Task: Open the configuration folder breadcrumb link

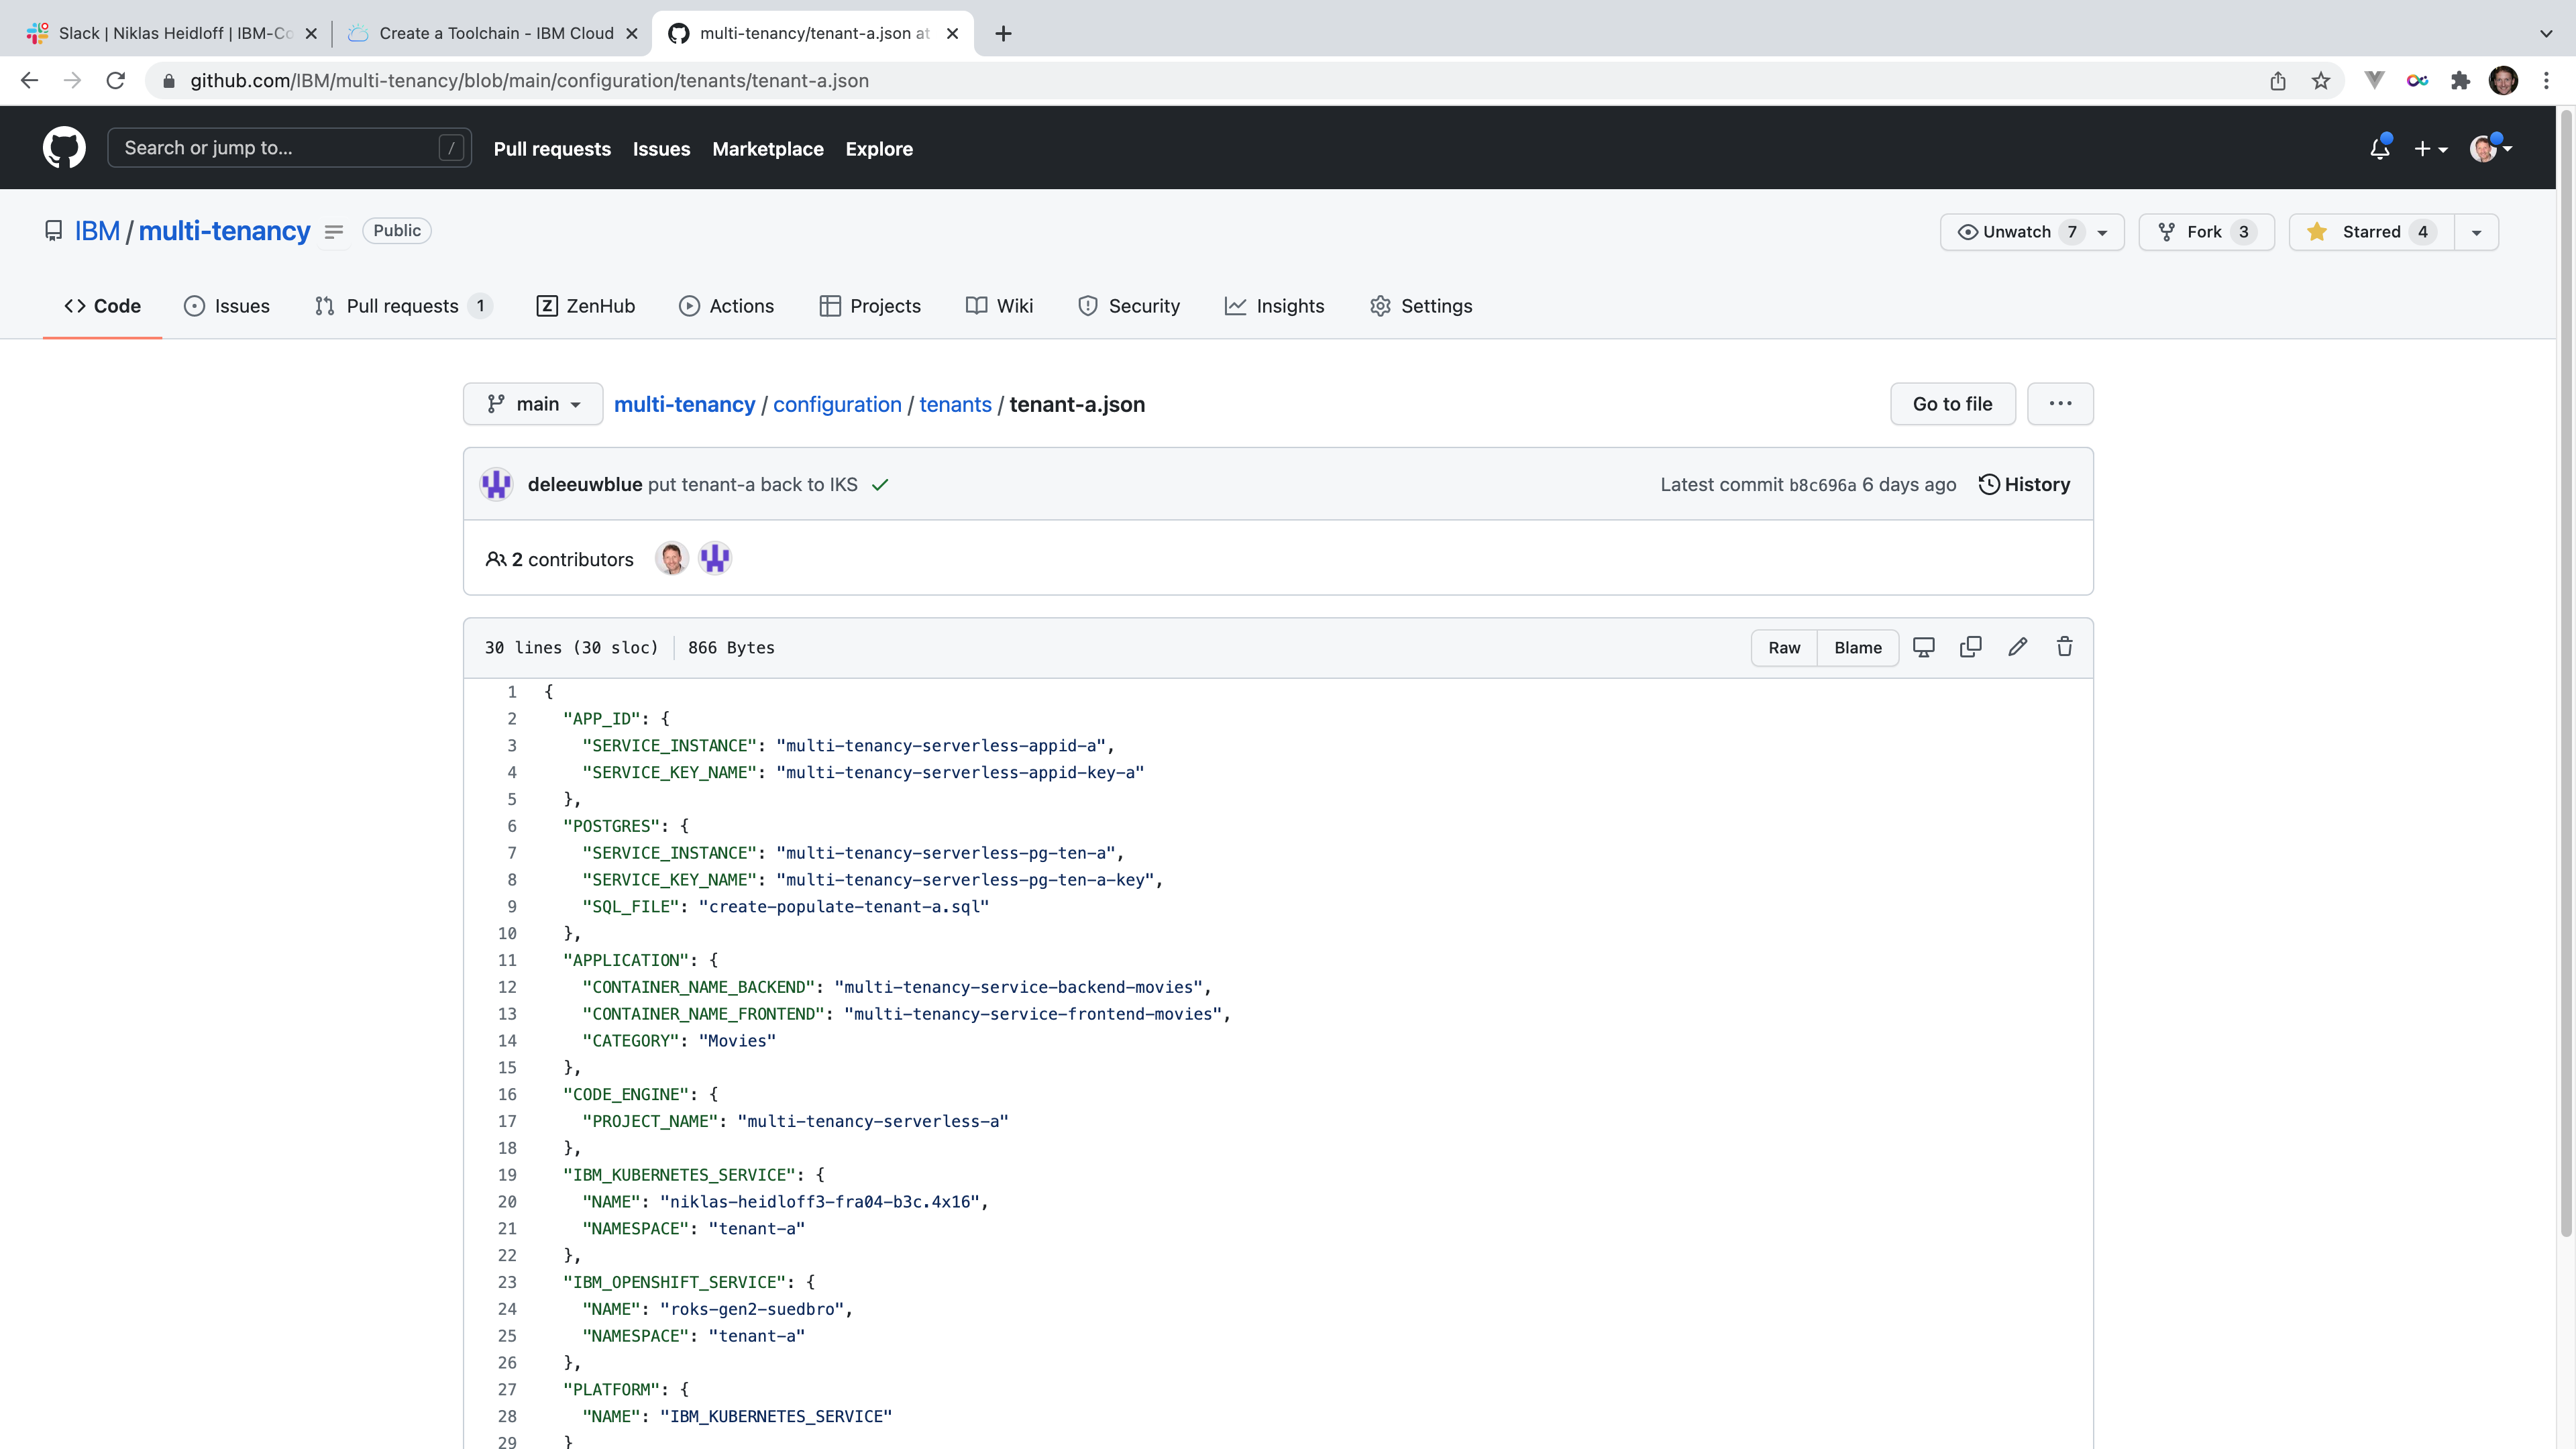Action: click(837, 404)
